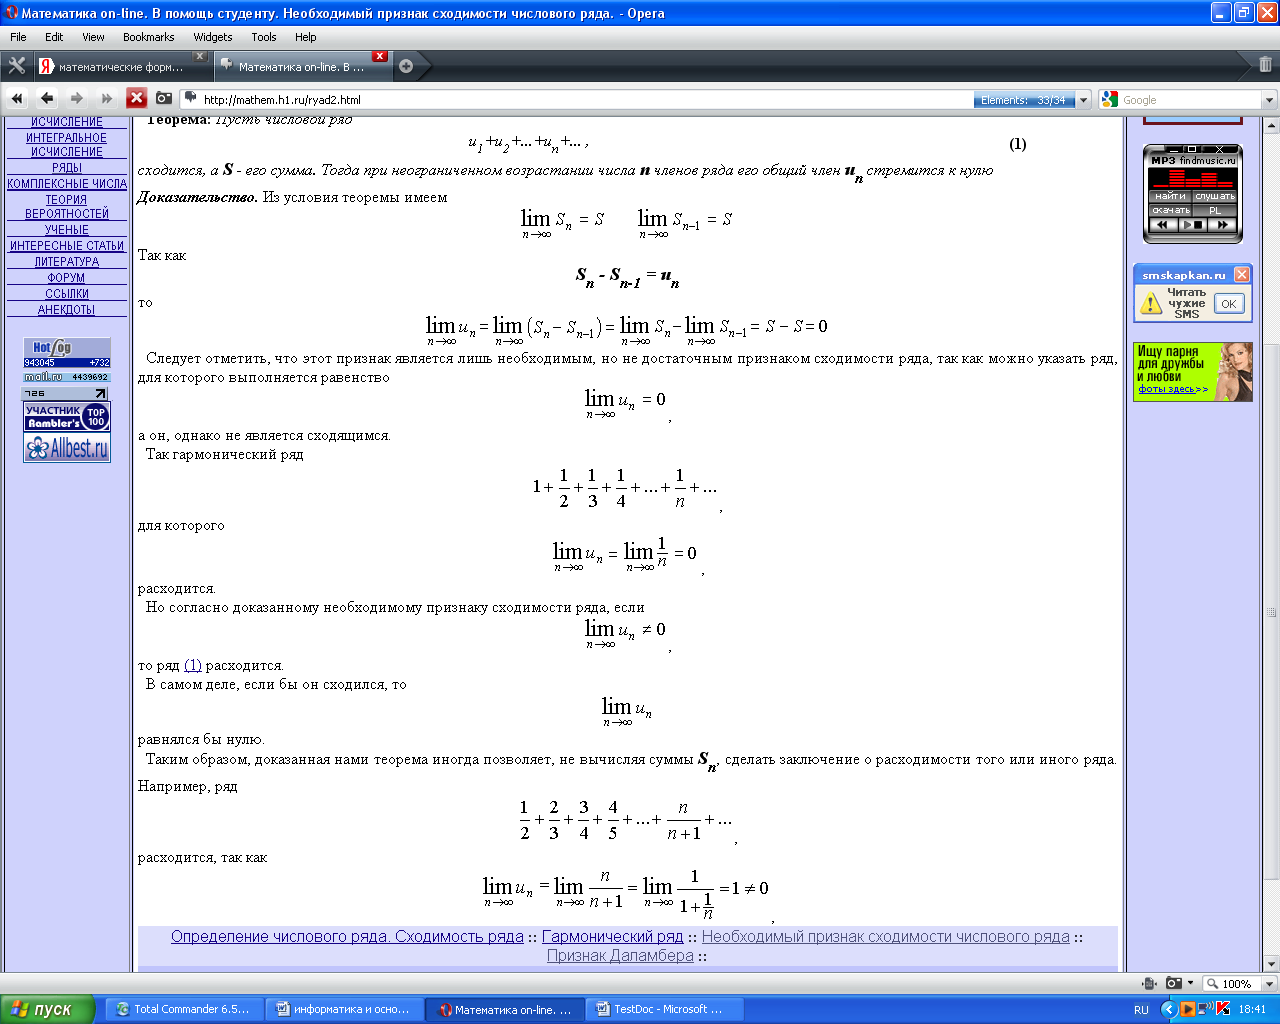Click the HotLog counter badge
Image resolution: width=1280 pixels, height=1024 pixels.
tap(67, 353)
